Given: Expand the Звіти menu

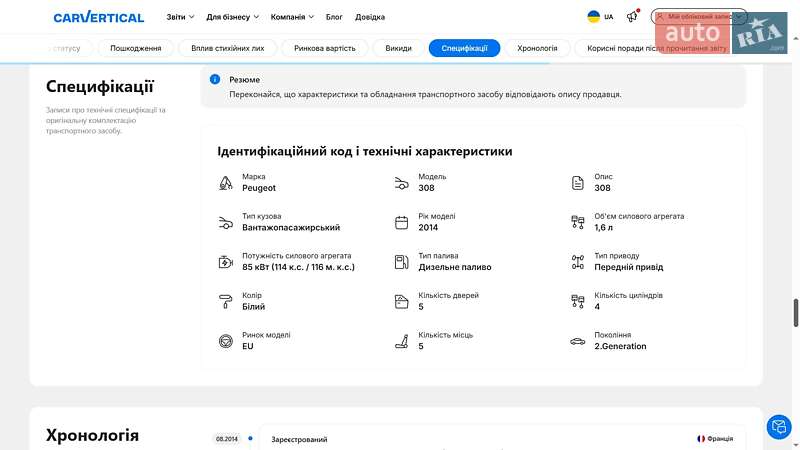Looking at the screenshot, I should point(180,17).
